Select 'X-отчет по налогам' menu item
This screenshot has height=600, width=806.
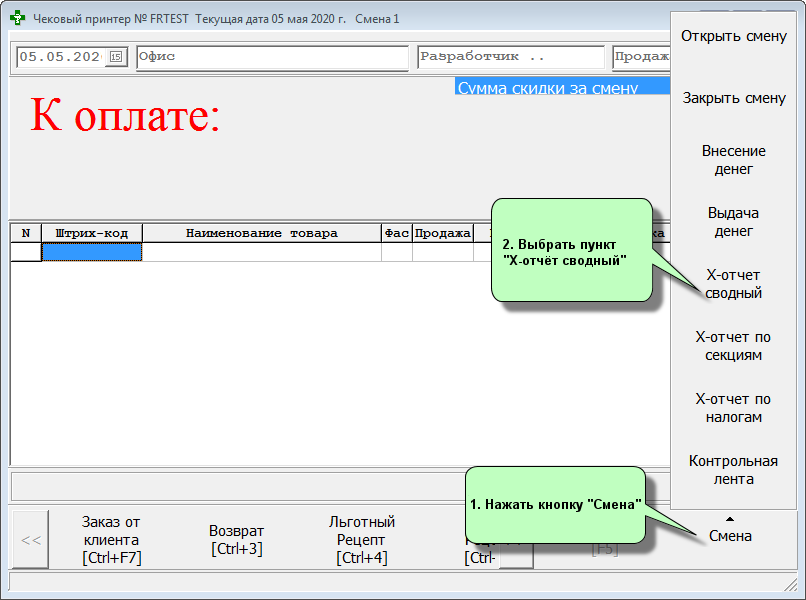[x=734, y=408]
